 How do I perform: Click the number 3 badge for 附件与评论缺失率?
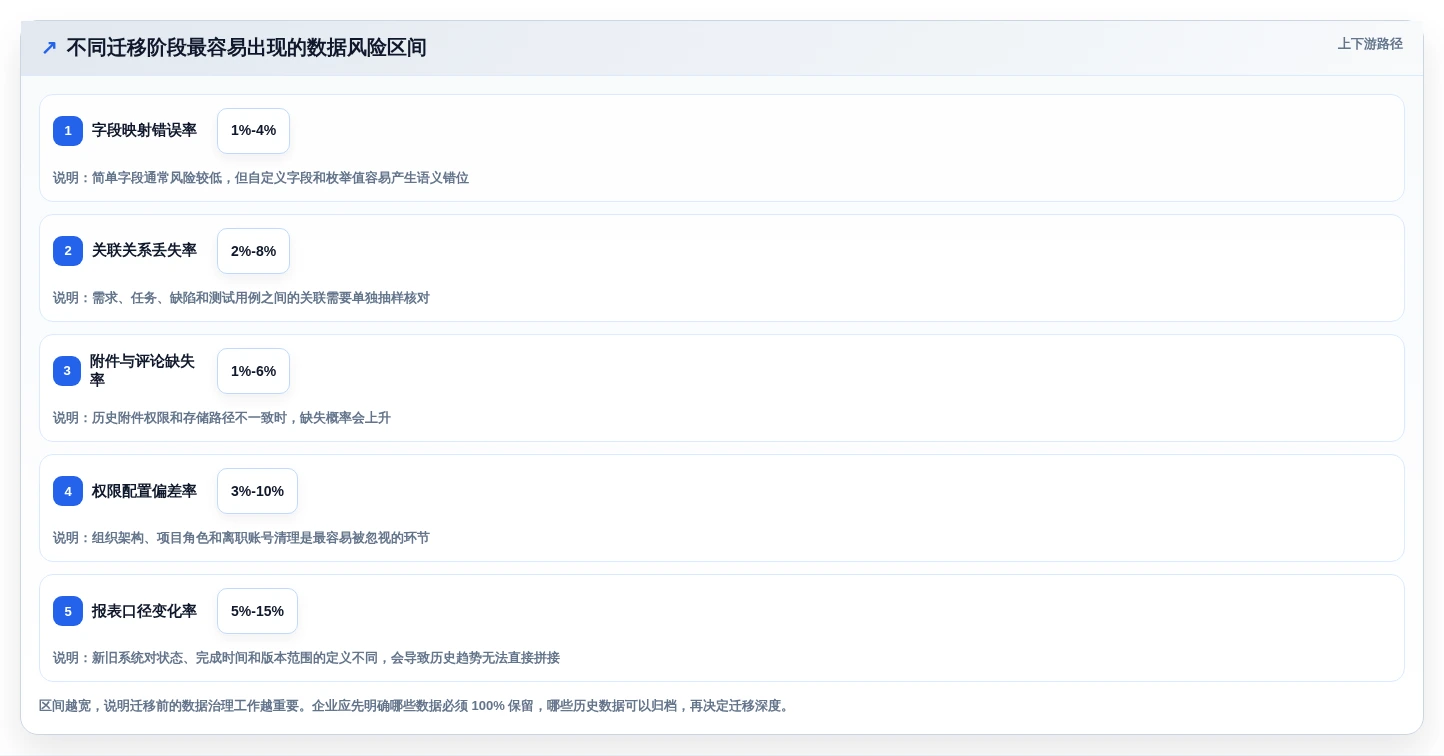tap(68, 371)
